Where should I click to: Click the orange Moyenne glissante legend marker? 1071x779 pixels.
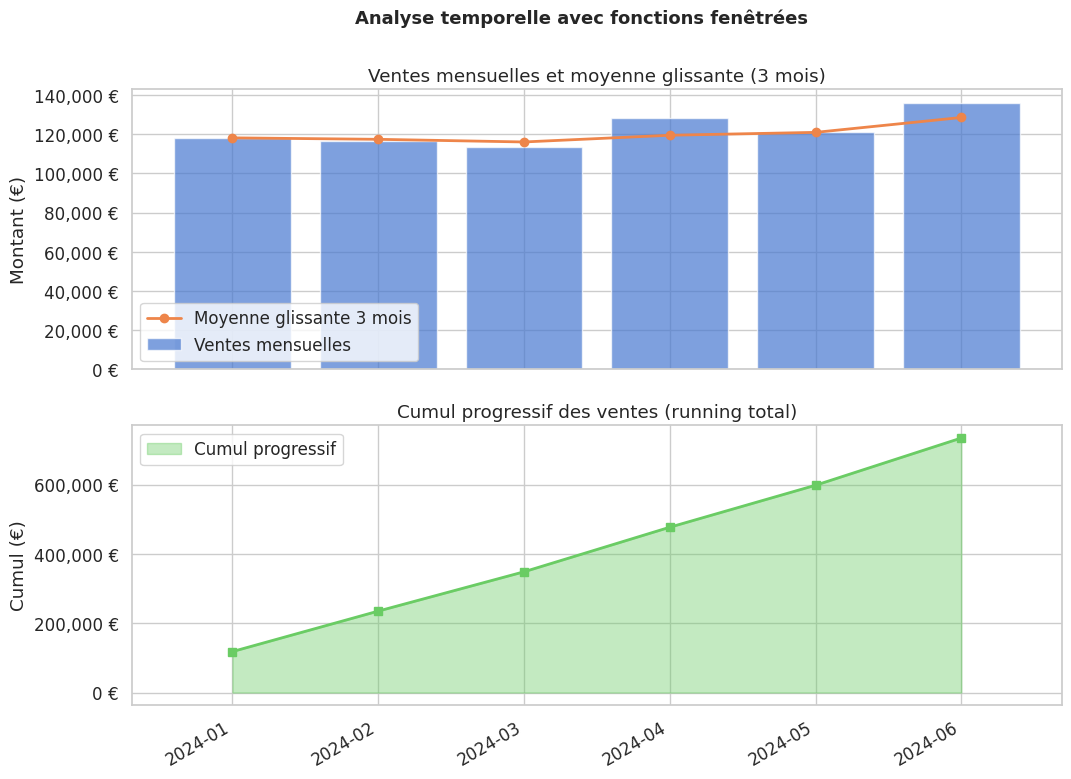click(164, 318)
